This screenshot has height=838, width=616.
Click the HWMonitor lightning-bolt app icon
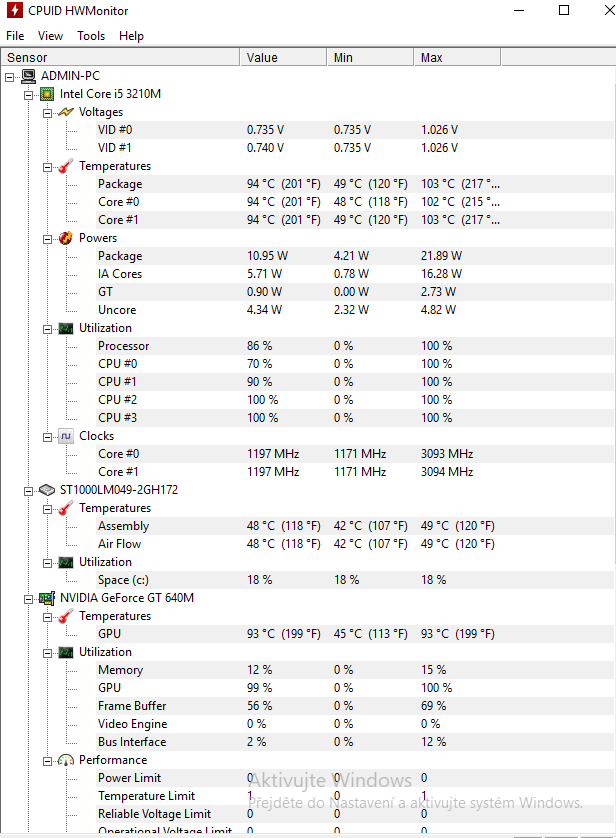[x=13, y=11]
